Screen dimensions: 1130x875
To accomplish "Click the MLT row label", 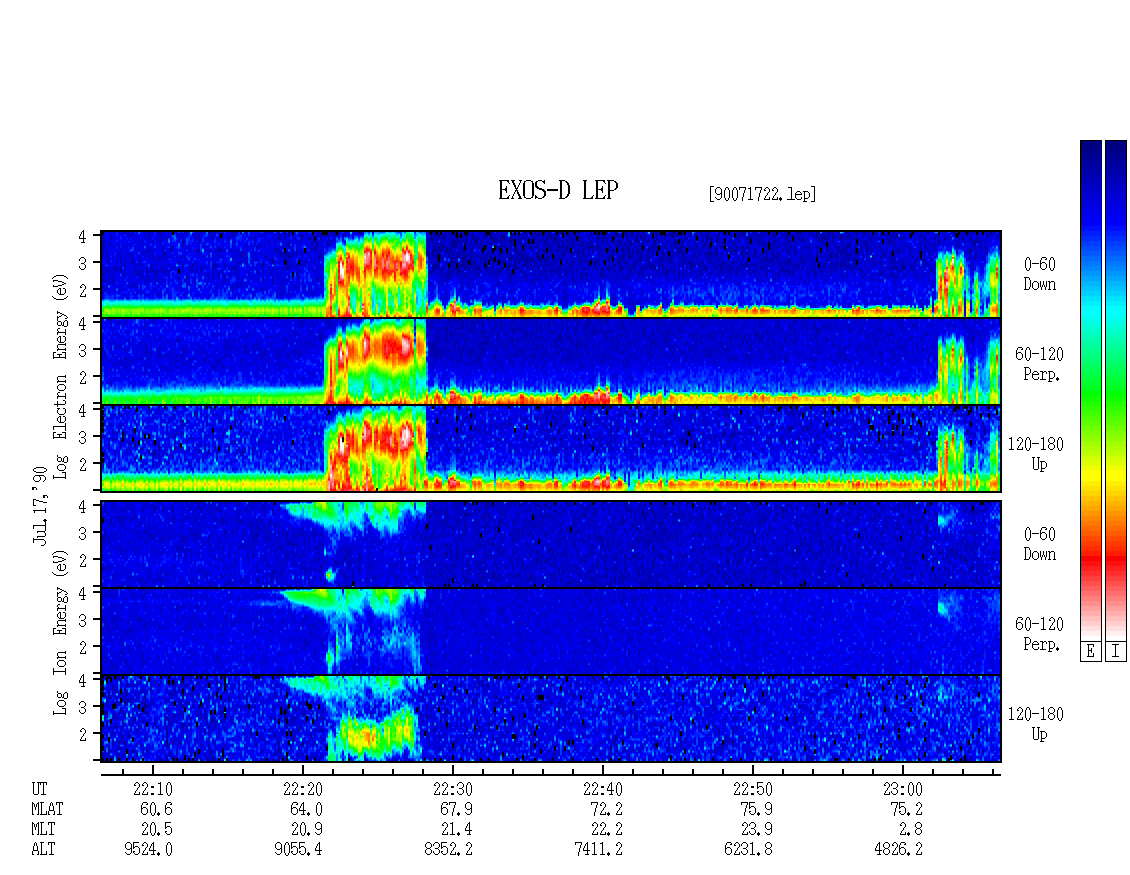I will pos(43,830).
